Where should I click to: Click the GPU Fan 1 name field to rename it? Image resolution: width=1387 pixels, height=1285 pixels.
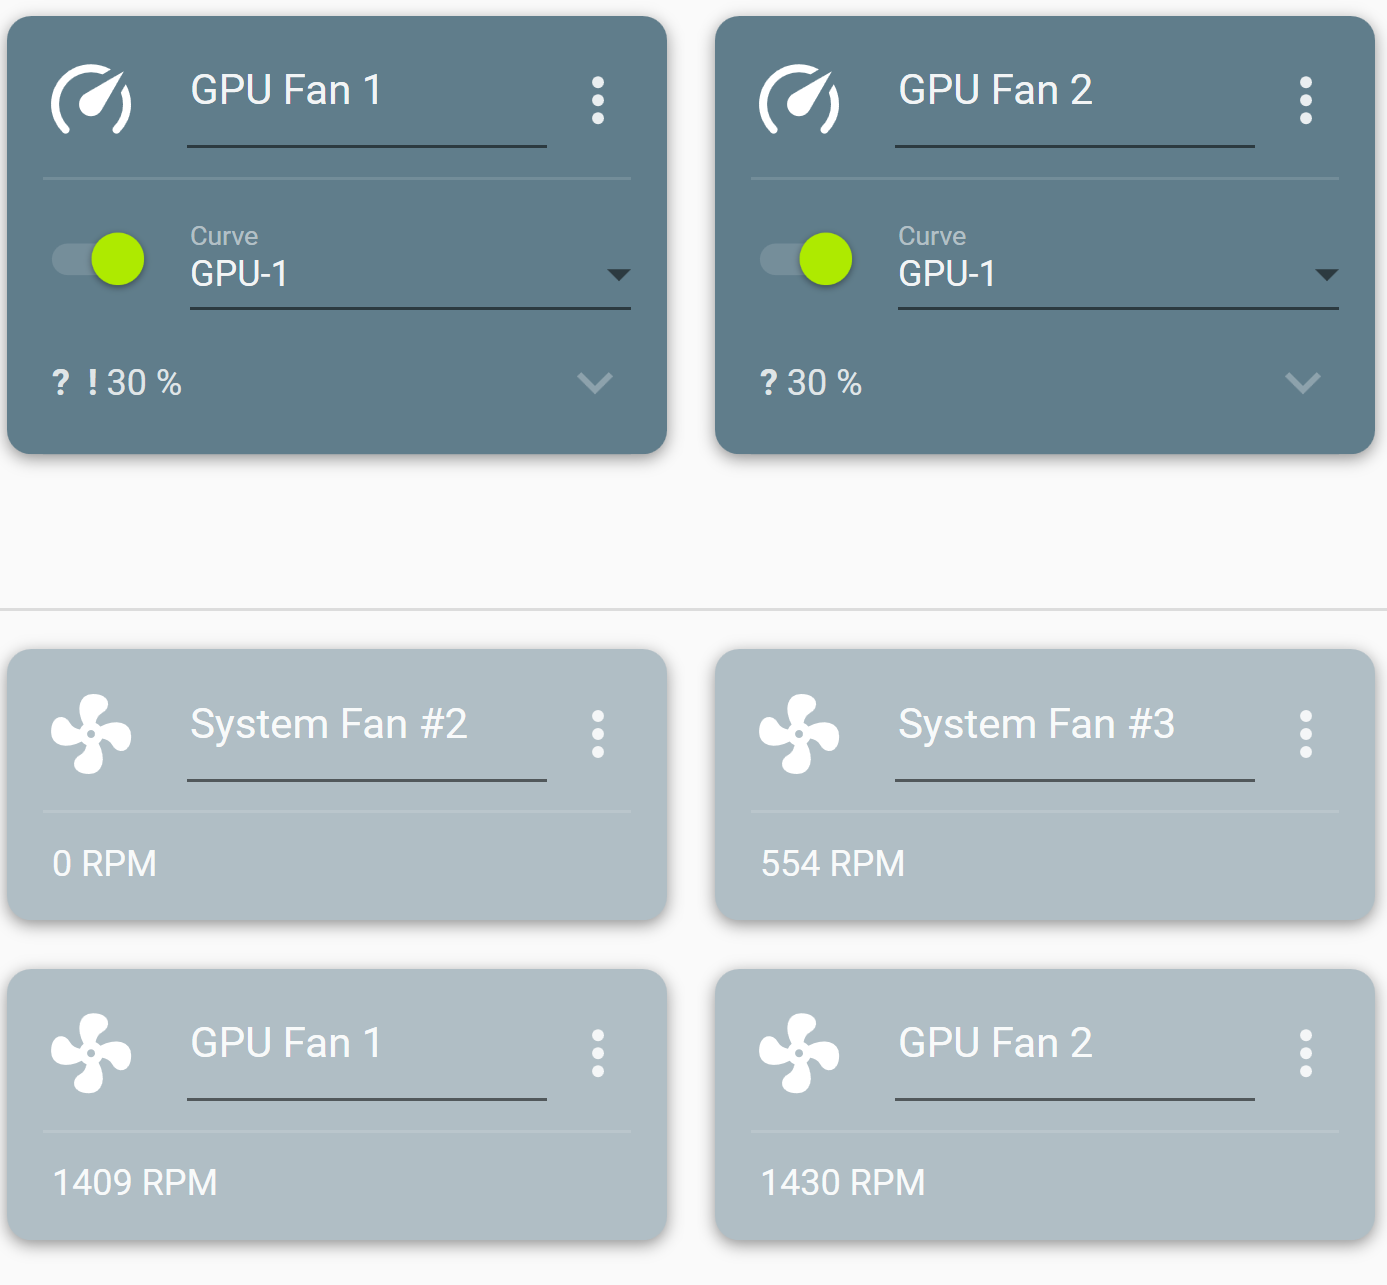pos(366,90)
